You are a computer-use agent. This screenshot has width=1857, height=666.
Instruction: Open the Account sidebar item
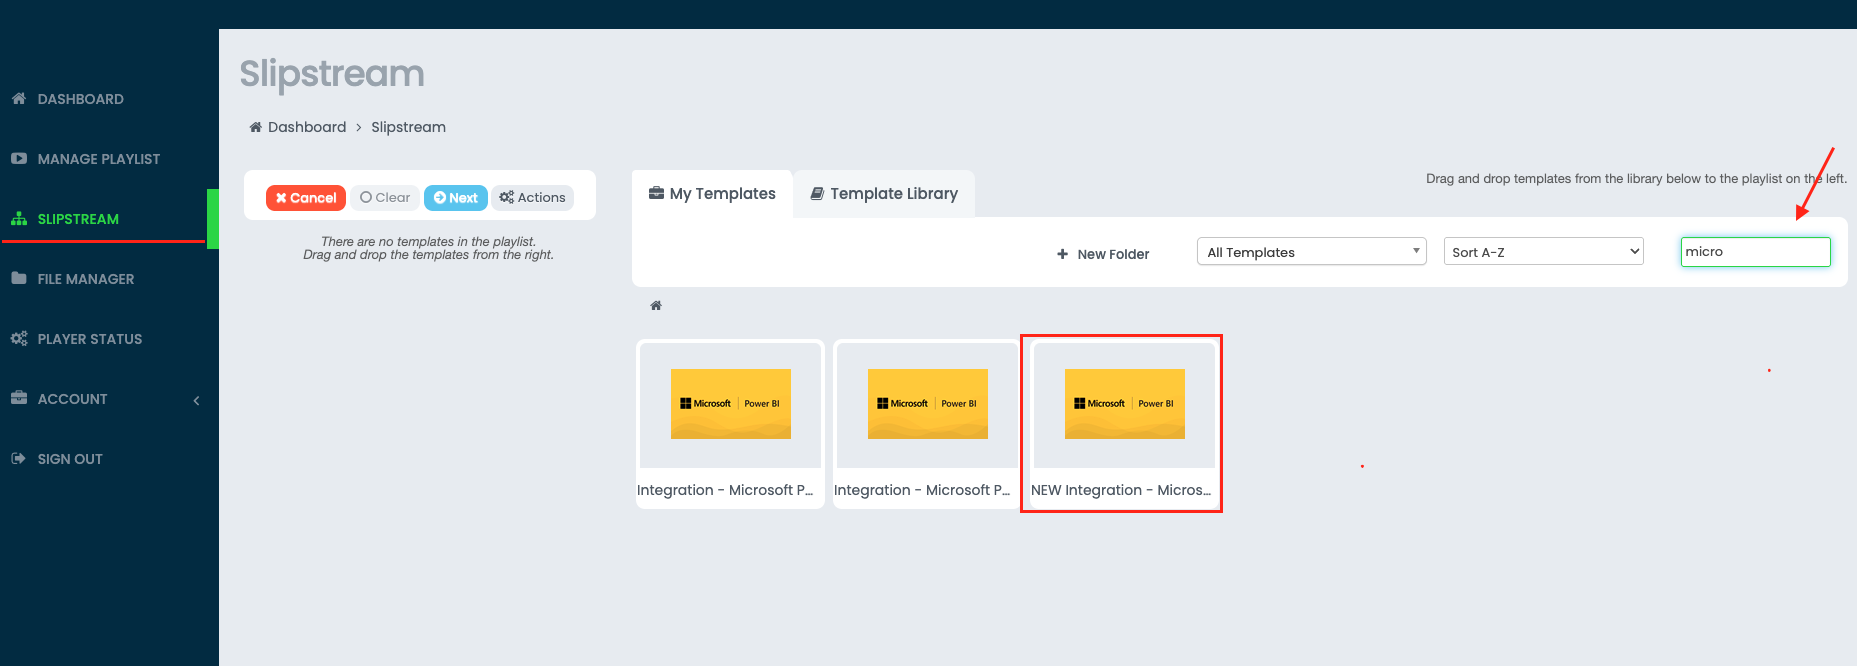click(x=109, y=399)
